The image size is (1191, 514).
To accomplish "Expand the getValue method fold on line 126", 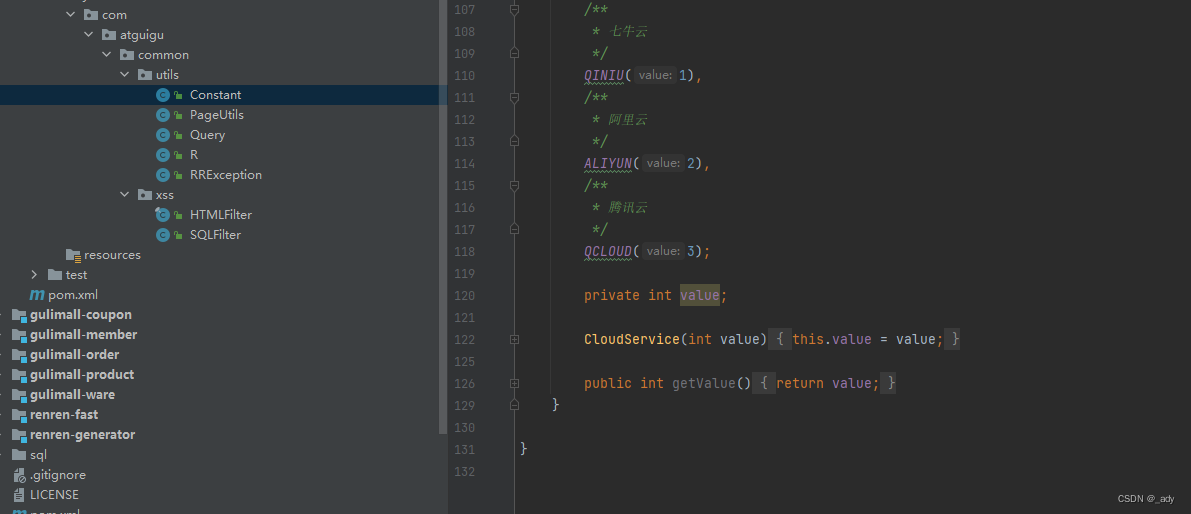I will click(x=514, y=383).
